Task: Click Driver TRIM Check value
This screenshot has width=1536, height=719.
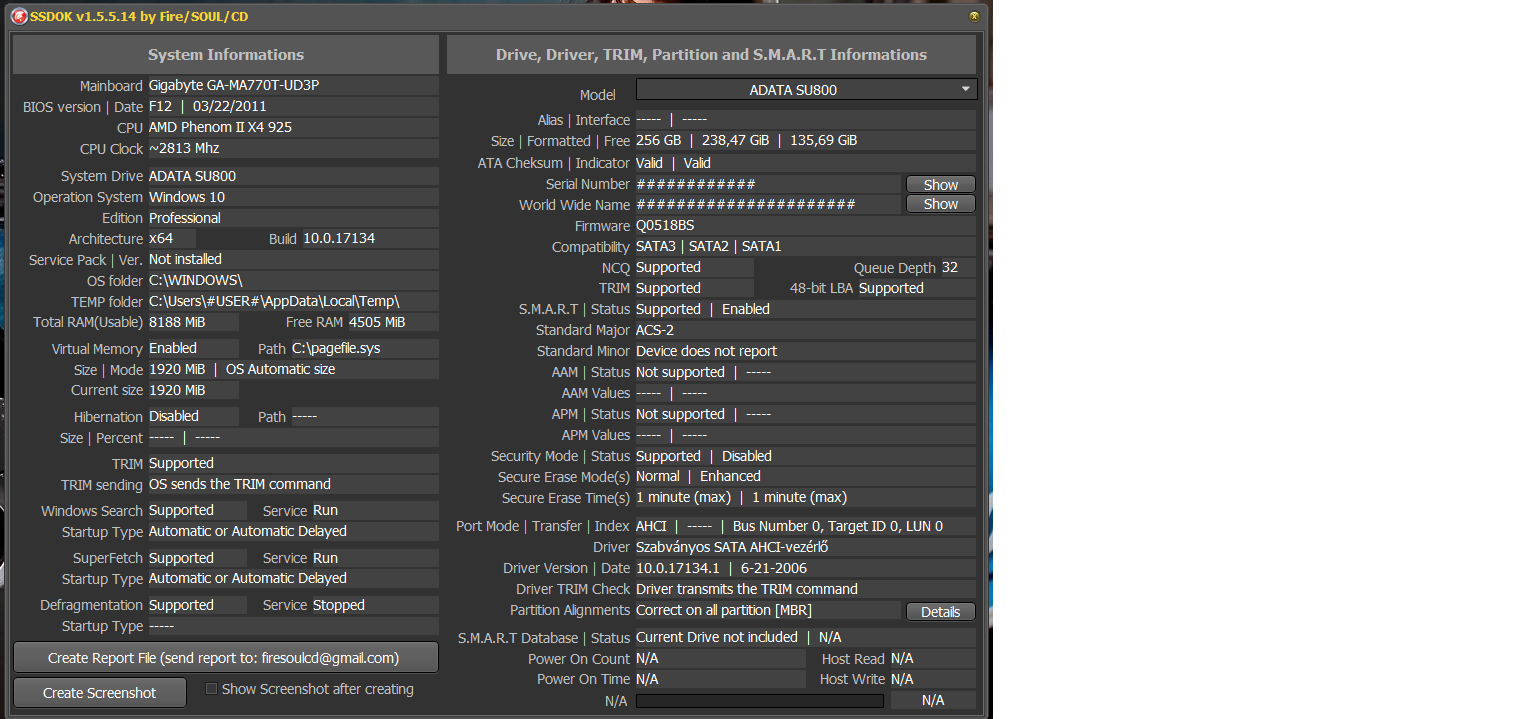Action: point(806,590)
